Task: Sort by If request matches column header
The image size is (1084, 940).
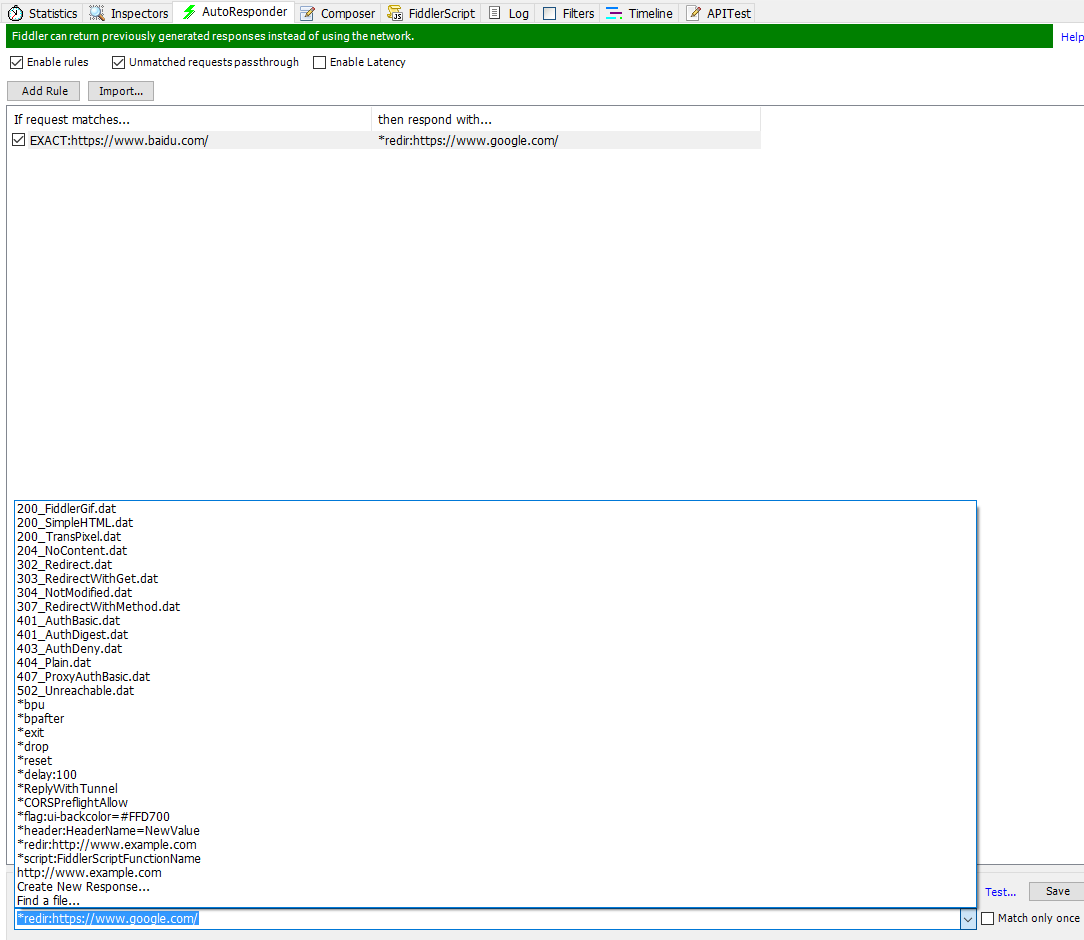Action: [189, 120]
